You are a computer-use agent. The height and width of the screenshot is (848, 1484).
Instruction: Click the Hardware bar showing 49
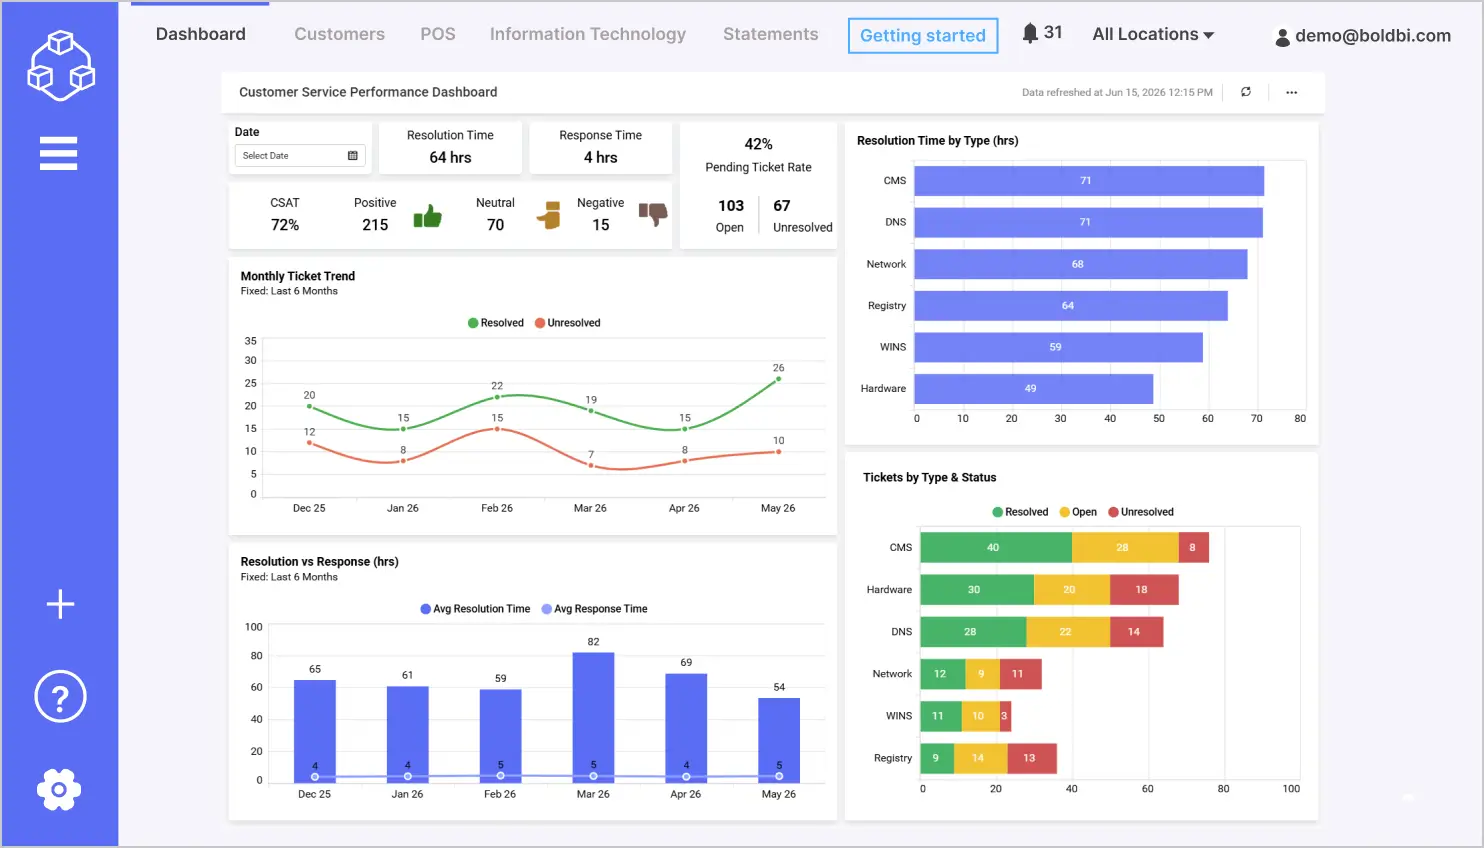(1034, 389)
